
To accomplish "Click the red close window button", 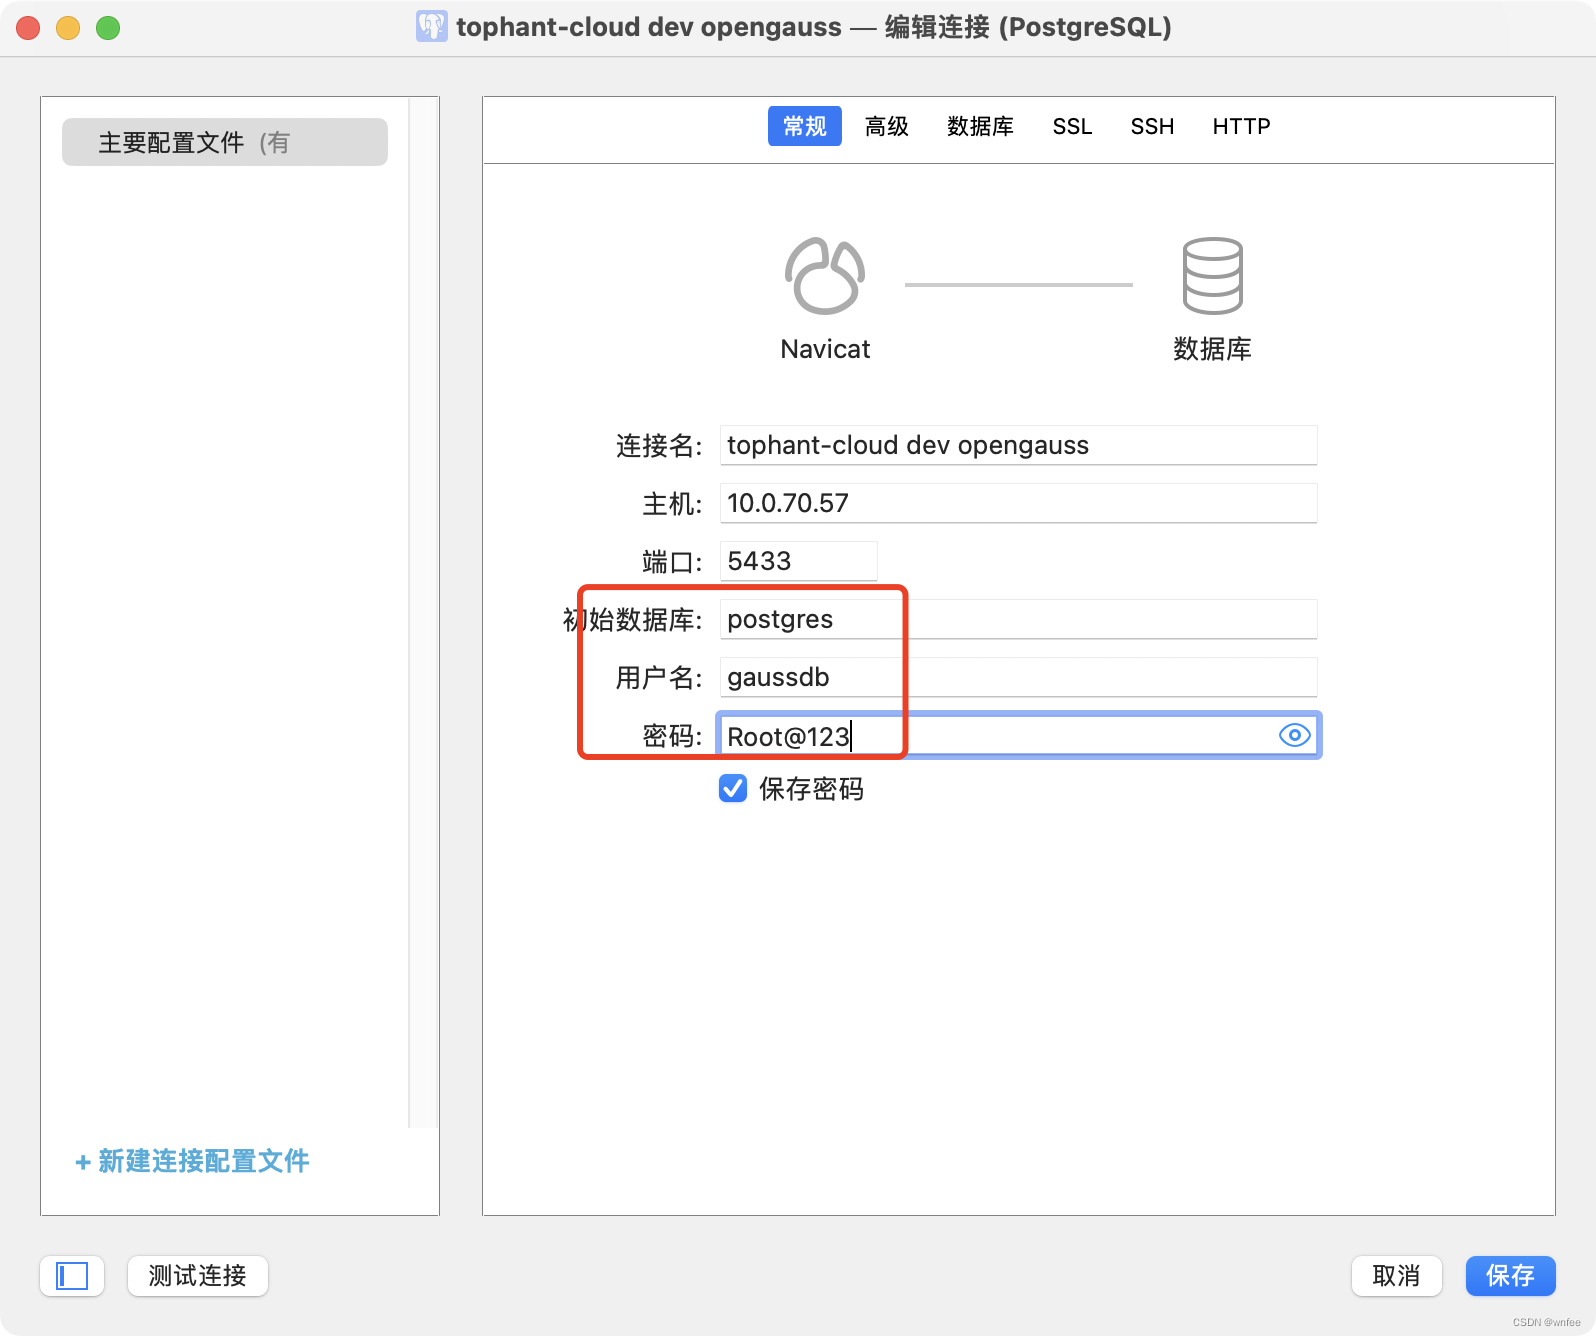I will 28,28.
